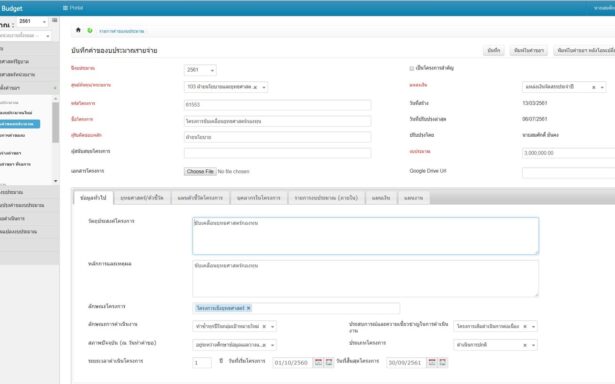The width and height of the screenshot is (615, 384).
Task: Click the rightmost cut-off print button
Action: (x=584, y=51)
